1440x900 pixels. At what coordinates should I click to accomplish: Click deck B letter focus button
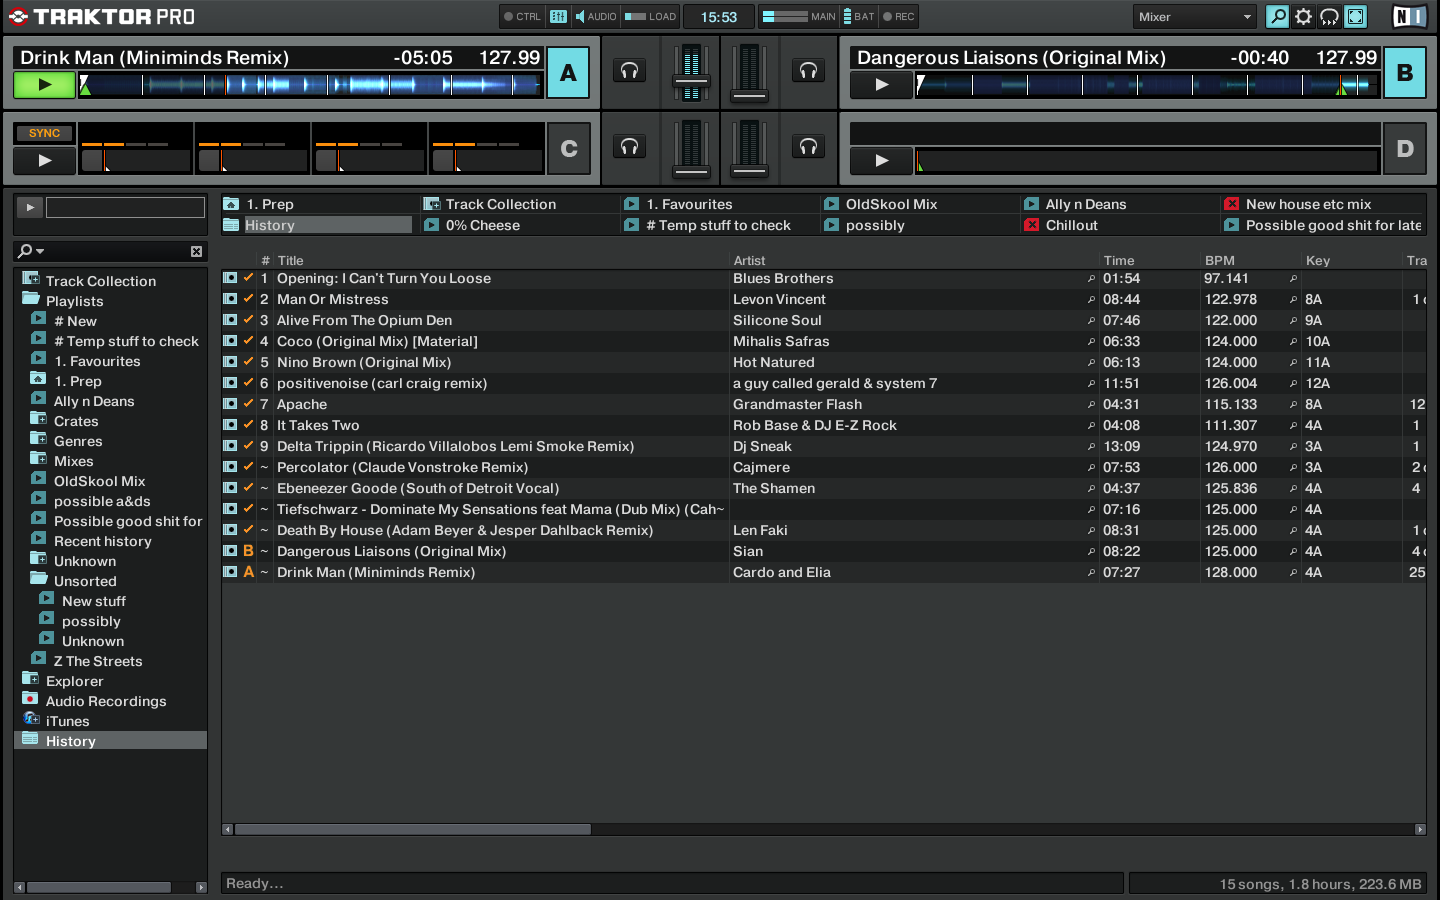[x=1405, y=72]
